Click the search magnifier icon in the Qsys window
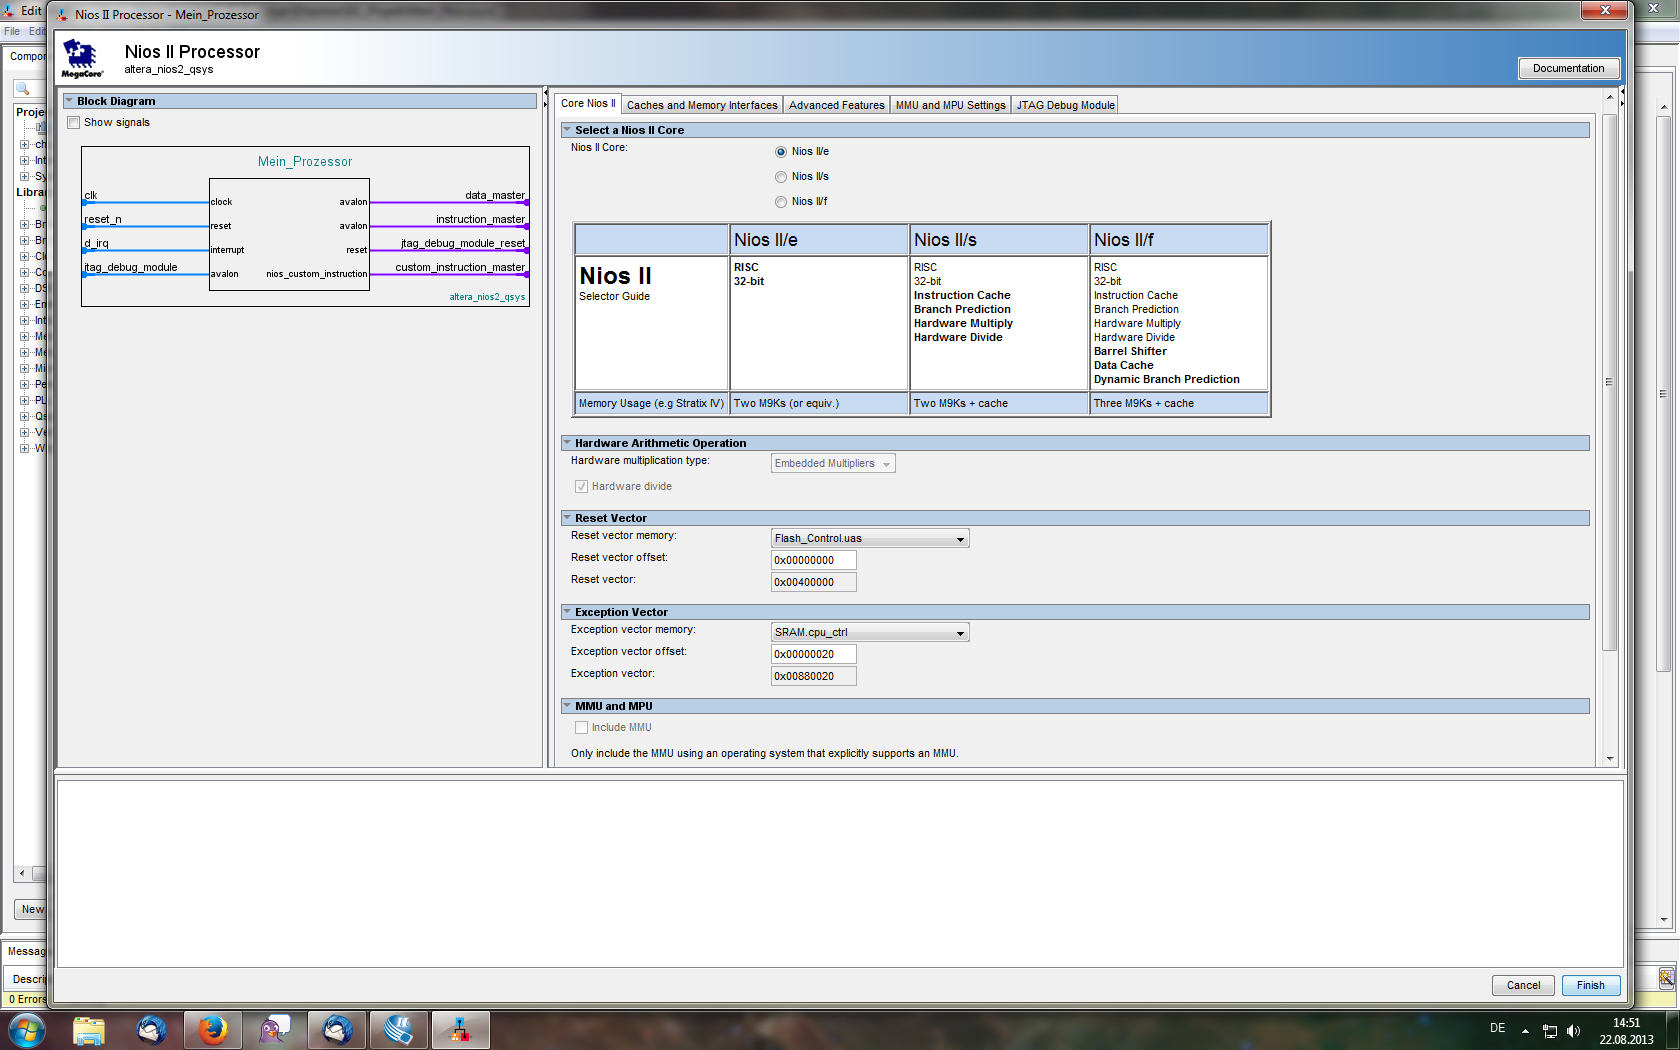Image resolution: width=1680 pixels, height=1050 pixels. [x=22, y=89]
